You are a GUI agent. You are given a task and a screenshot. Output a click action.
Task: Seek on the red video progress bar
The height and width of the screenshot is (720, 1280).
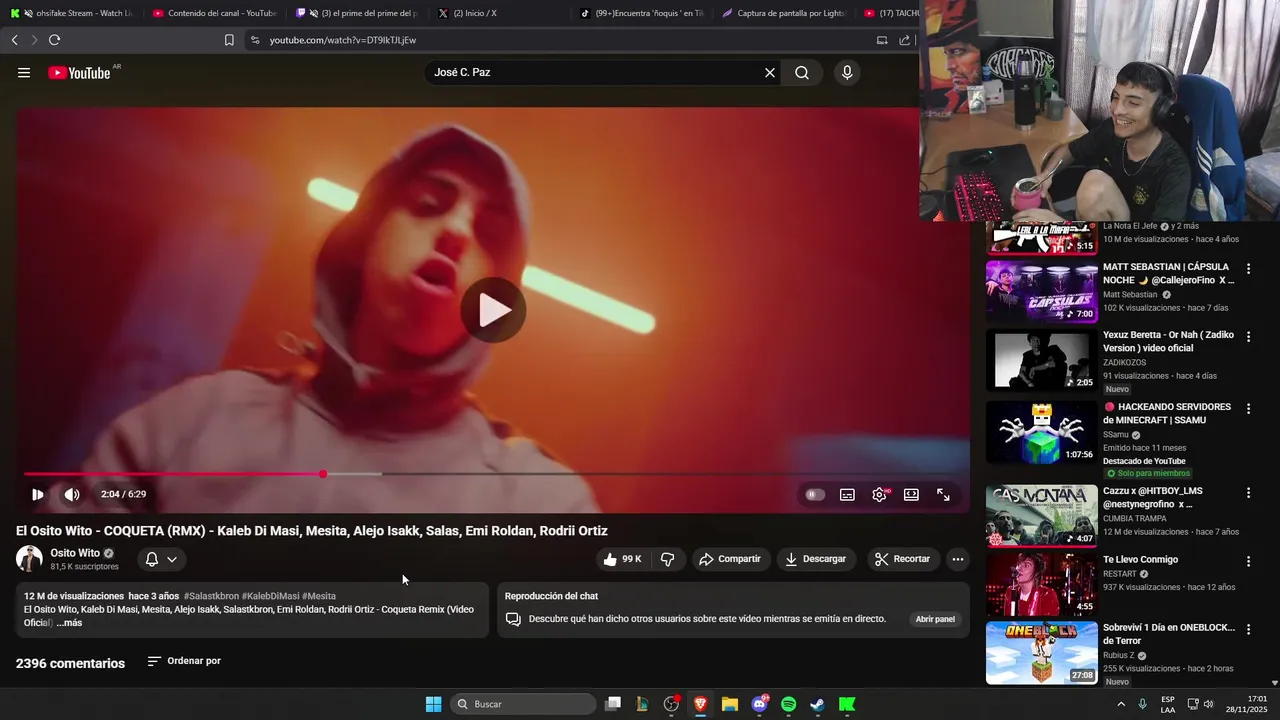tap(173, 474)
